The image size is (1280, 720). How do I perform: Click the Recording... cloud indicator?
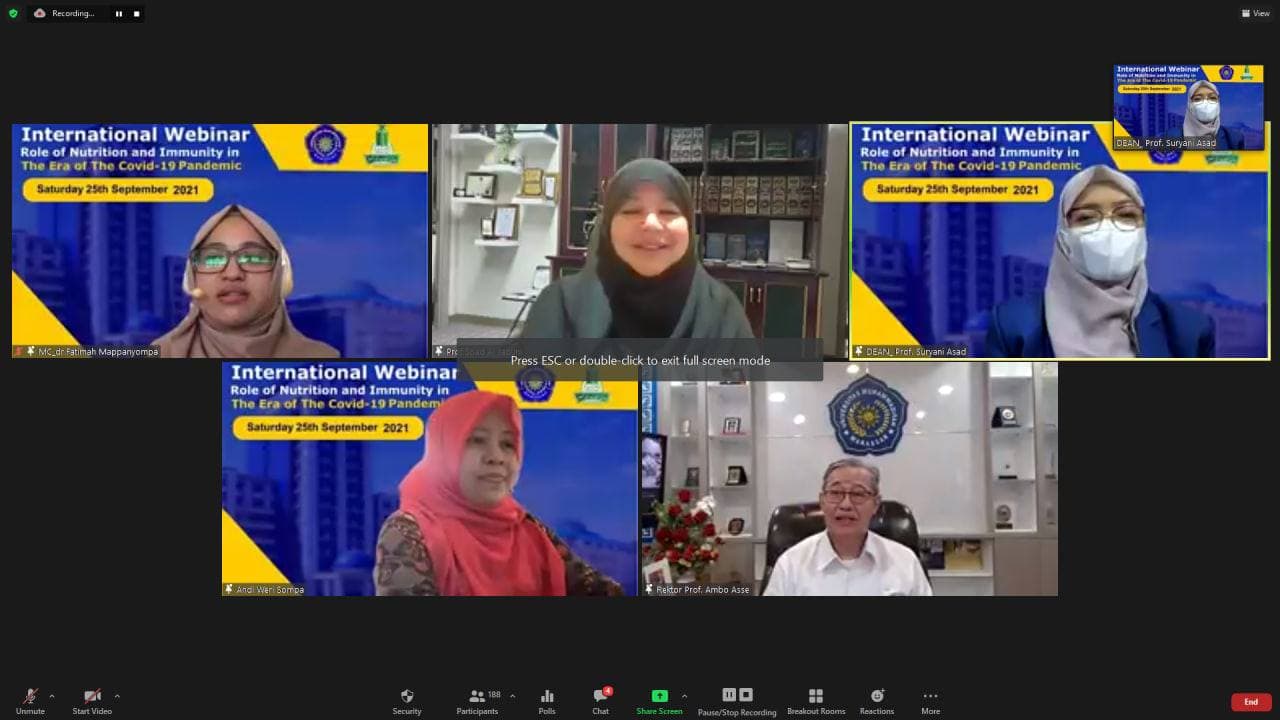(x=65, y=13)
